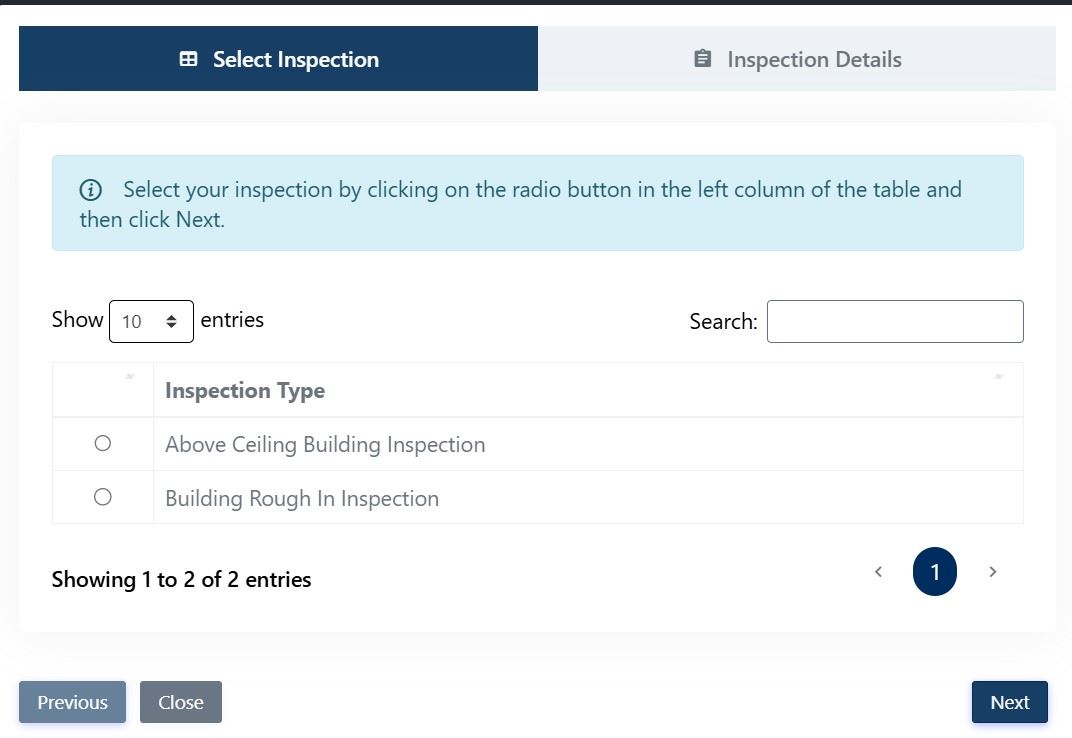Click the Next button

point(1009,702)
